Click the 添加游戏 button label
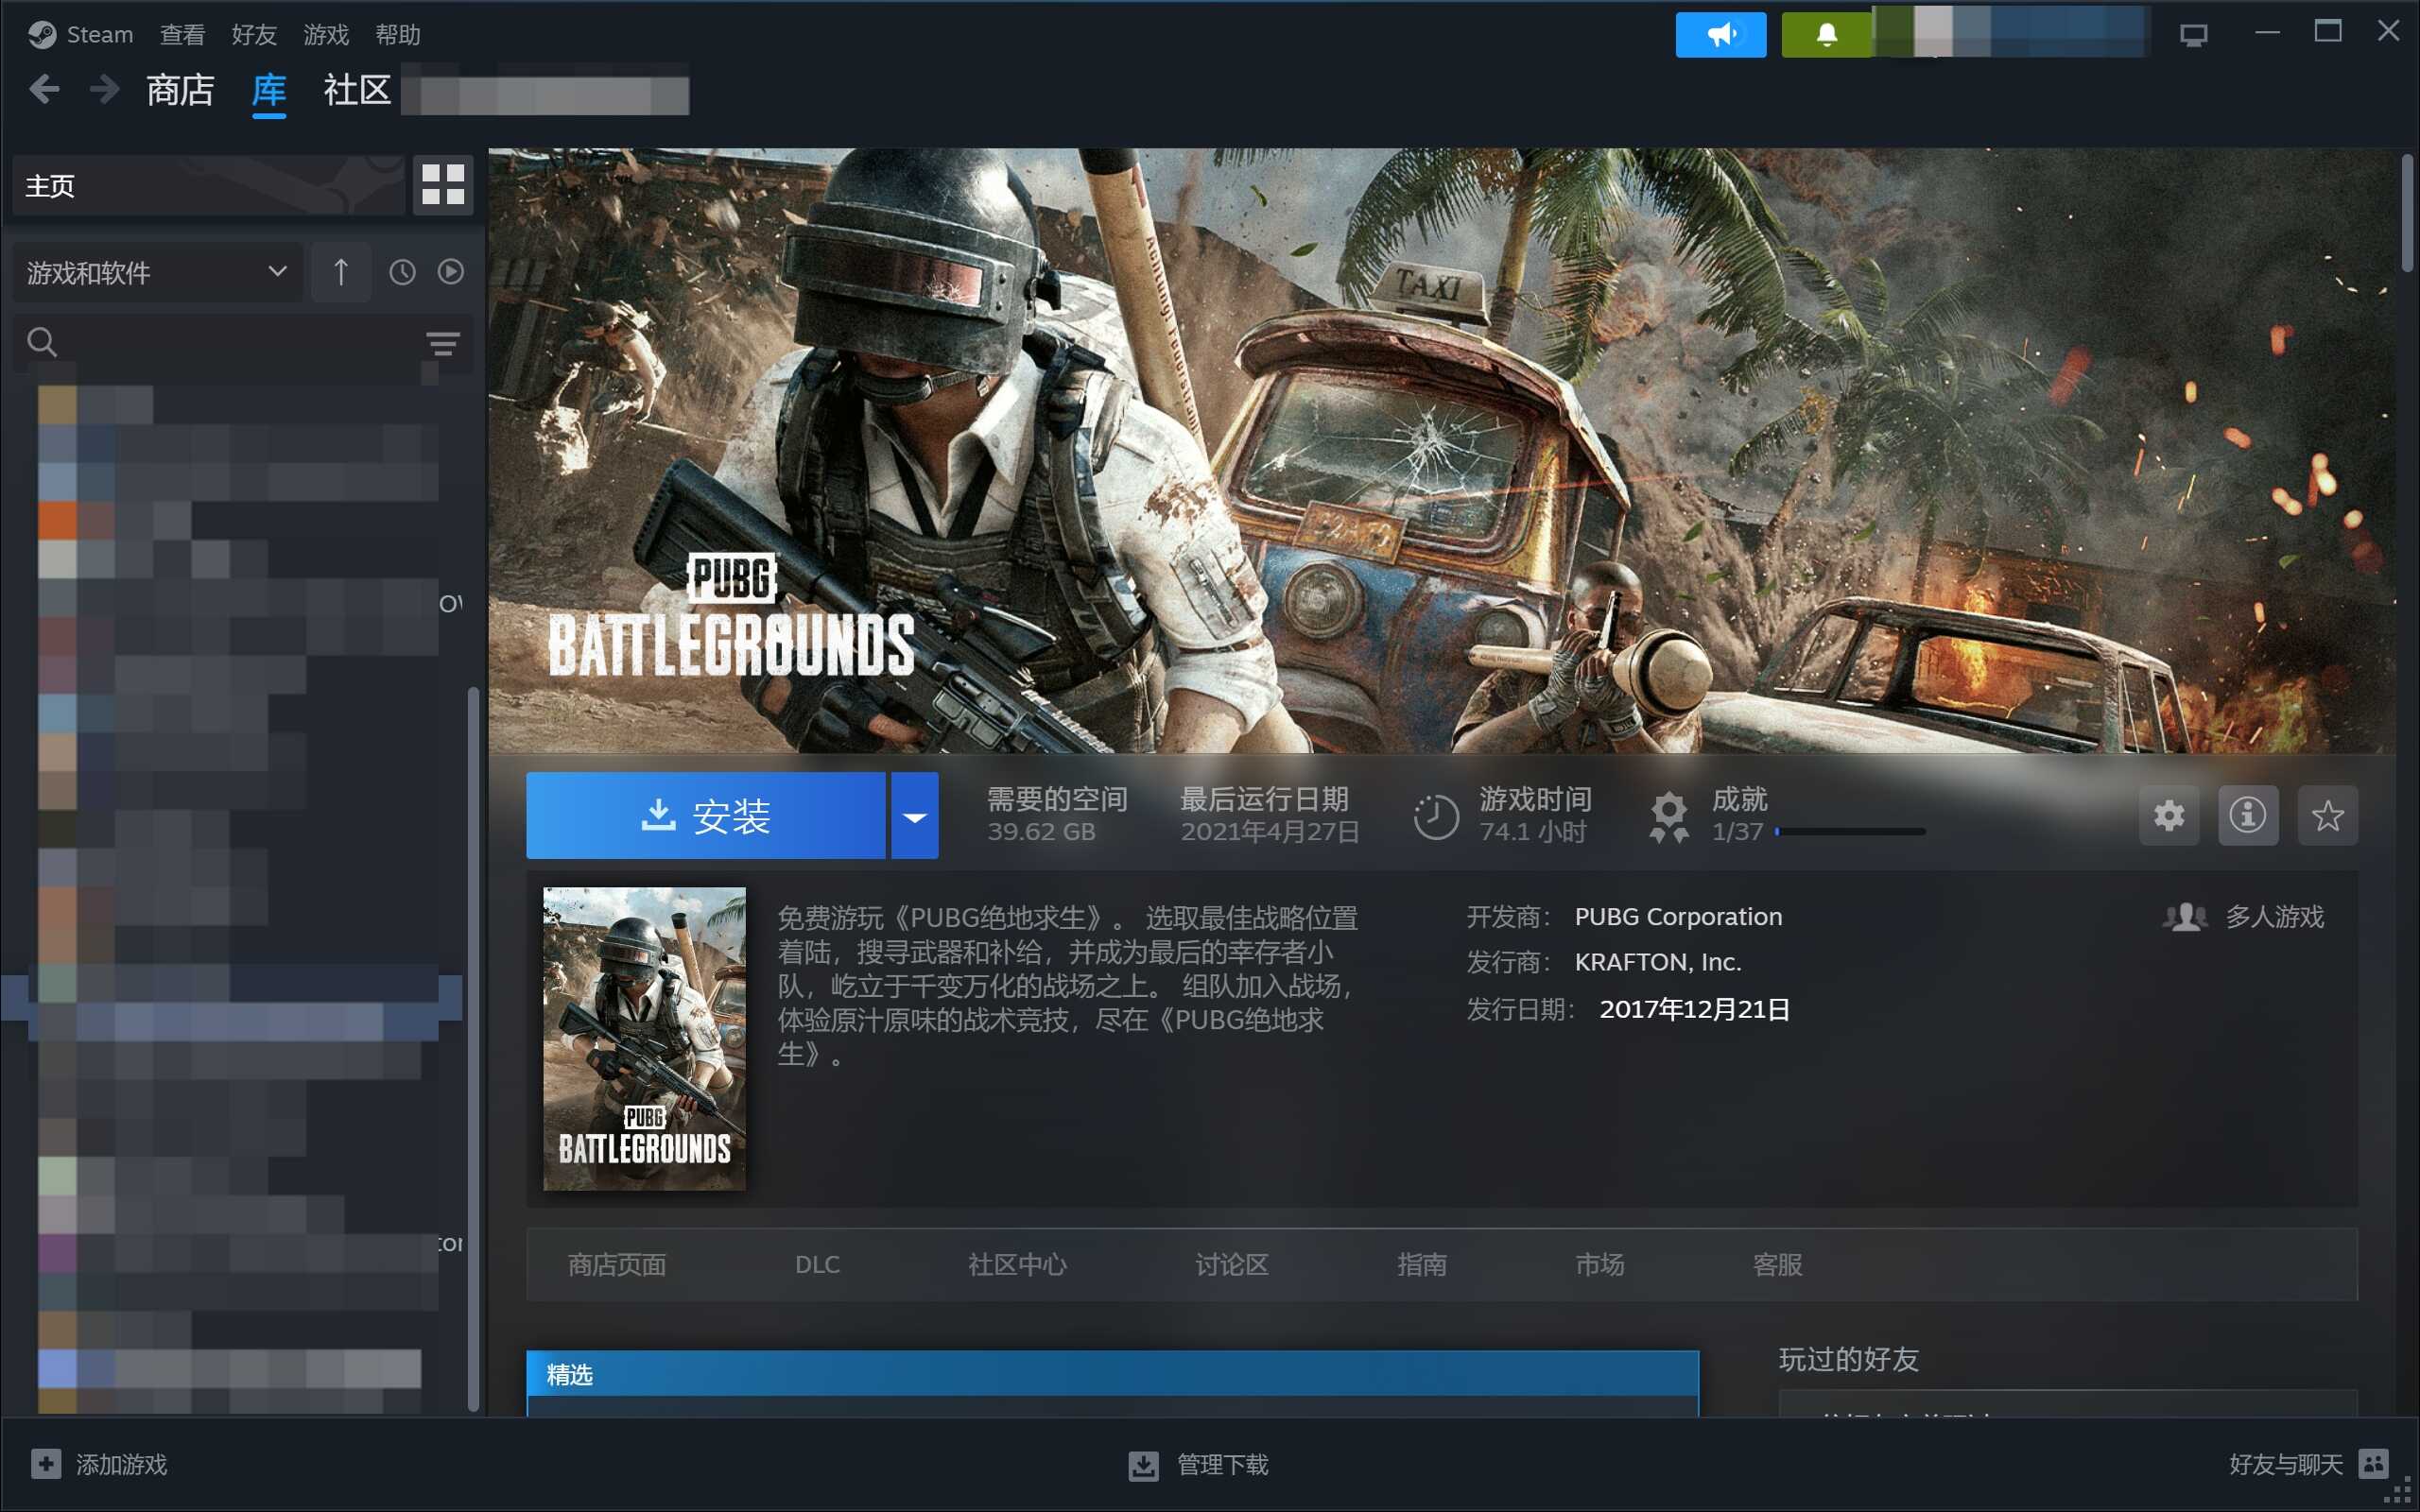2420x1512 pixels. [122, 1464]
